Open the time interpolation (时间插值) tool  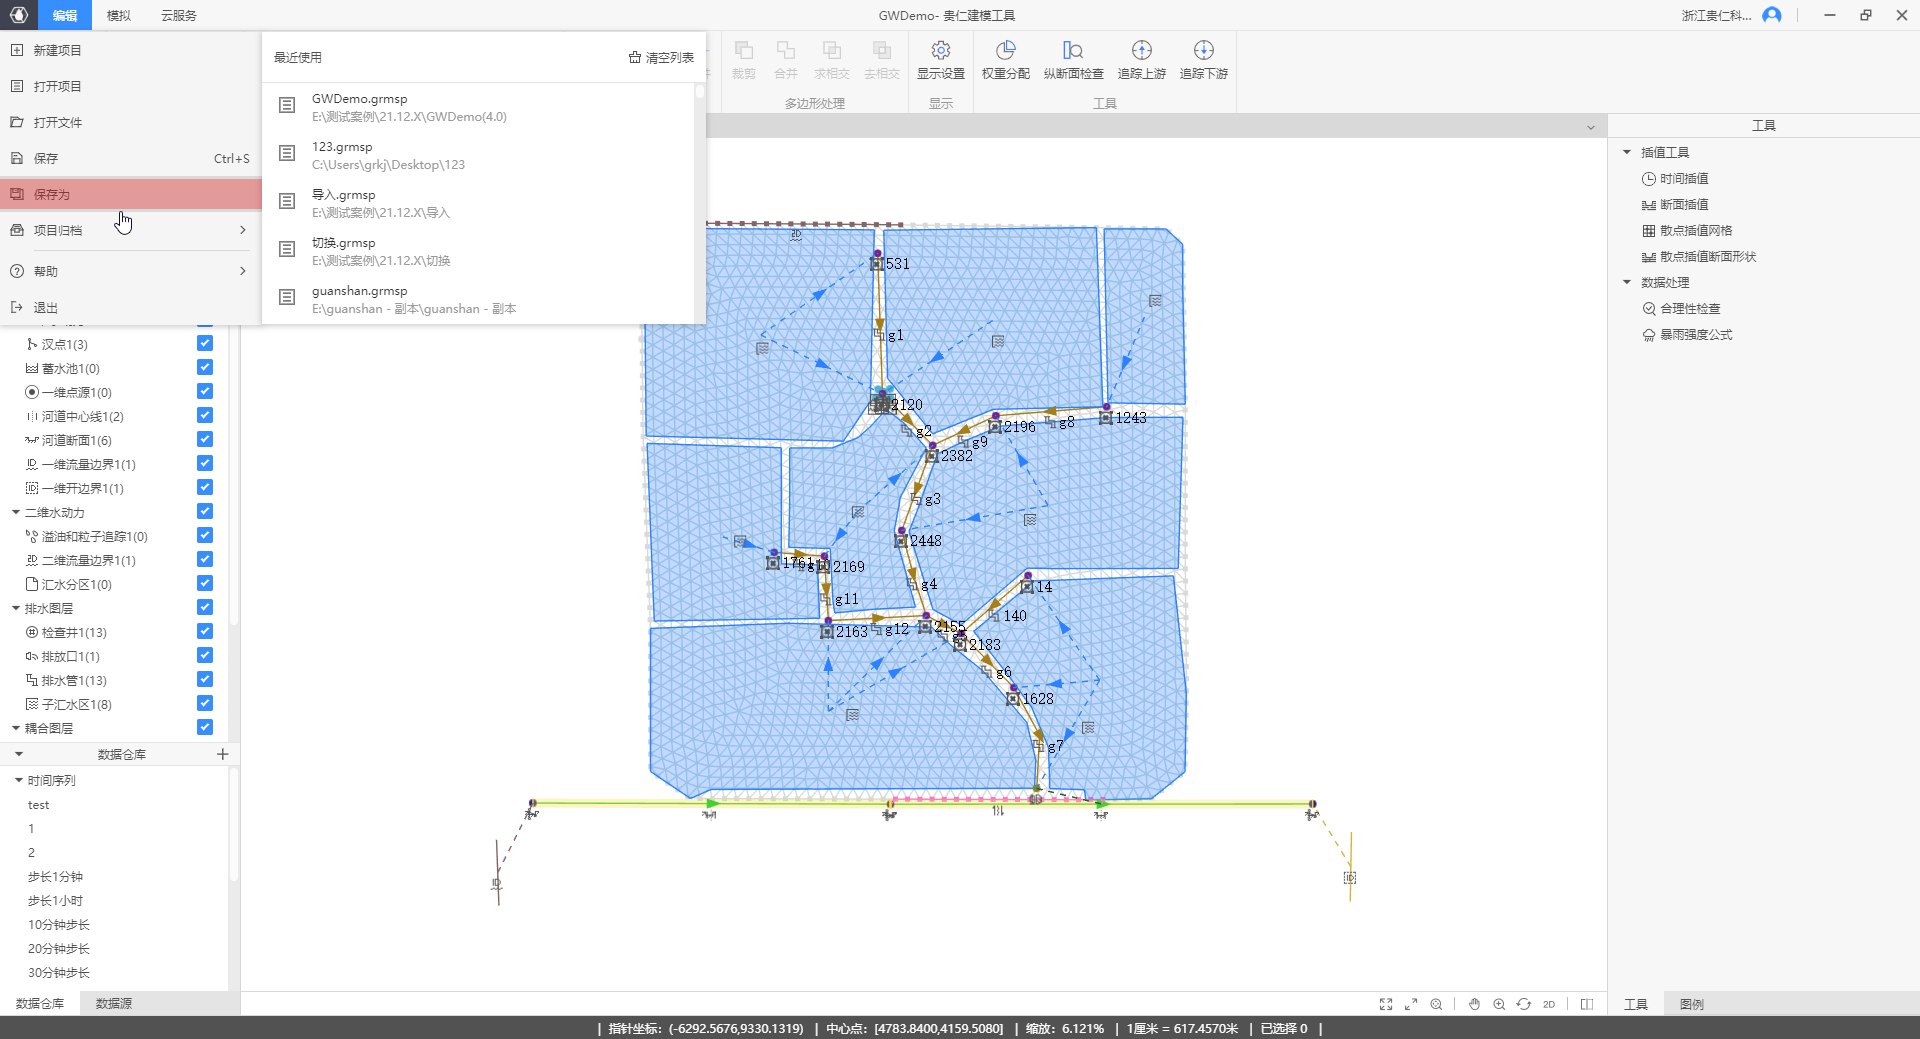[x=1675, y=179]
